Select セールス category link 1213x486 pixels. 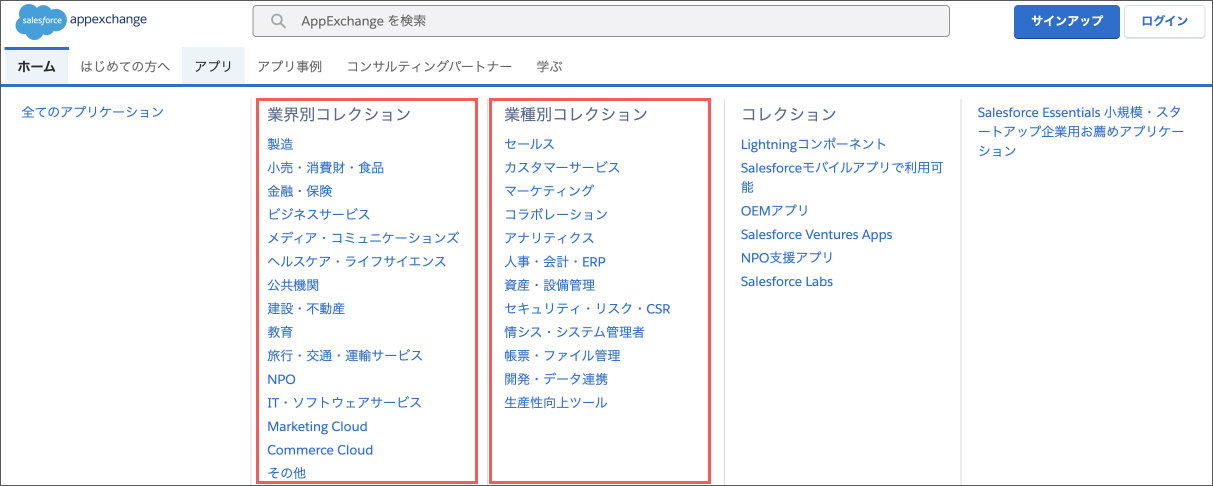[529, 144]
